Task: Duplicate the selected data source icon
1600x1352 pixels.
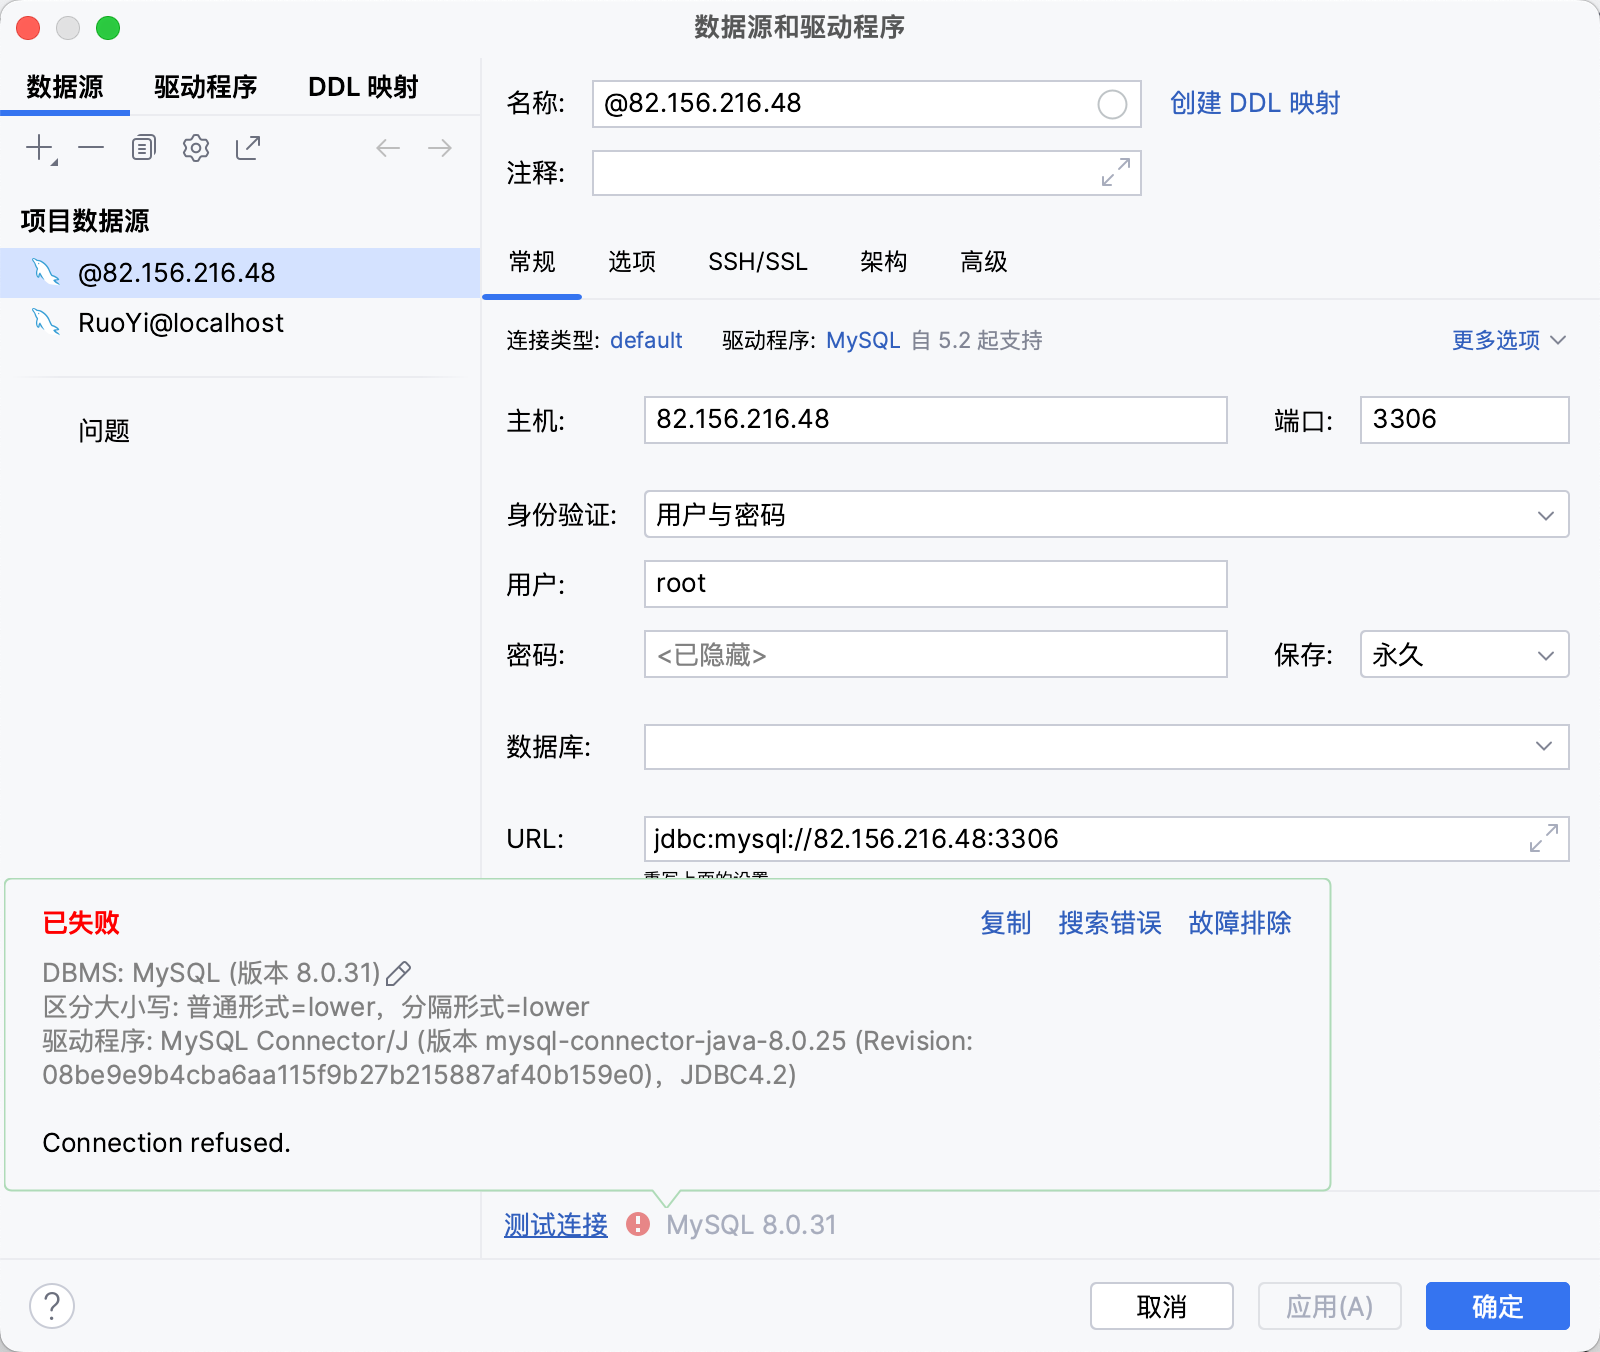Action: coord(144,148)
